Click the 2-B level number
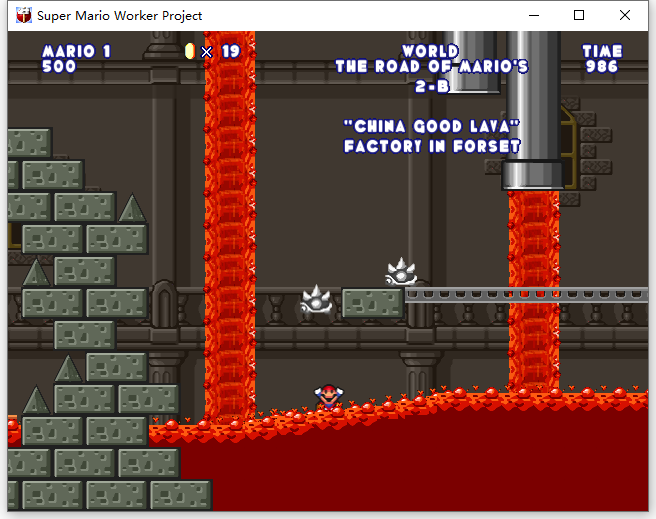The image size is (656, 519). point(432,87)
